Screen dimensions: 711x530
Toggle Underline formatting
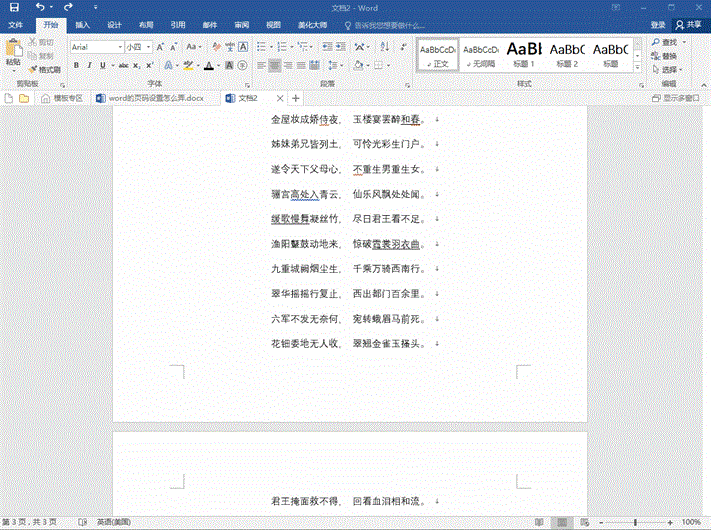[103, 65]
